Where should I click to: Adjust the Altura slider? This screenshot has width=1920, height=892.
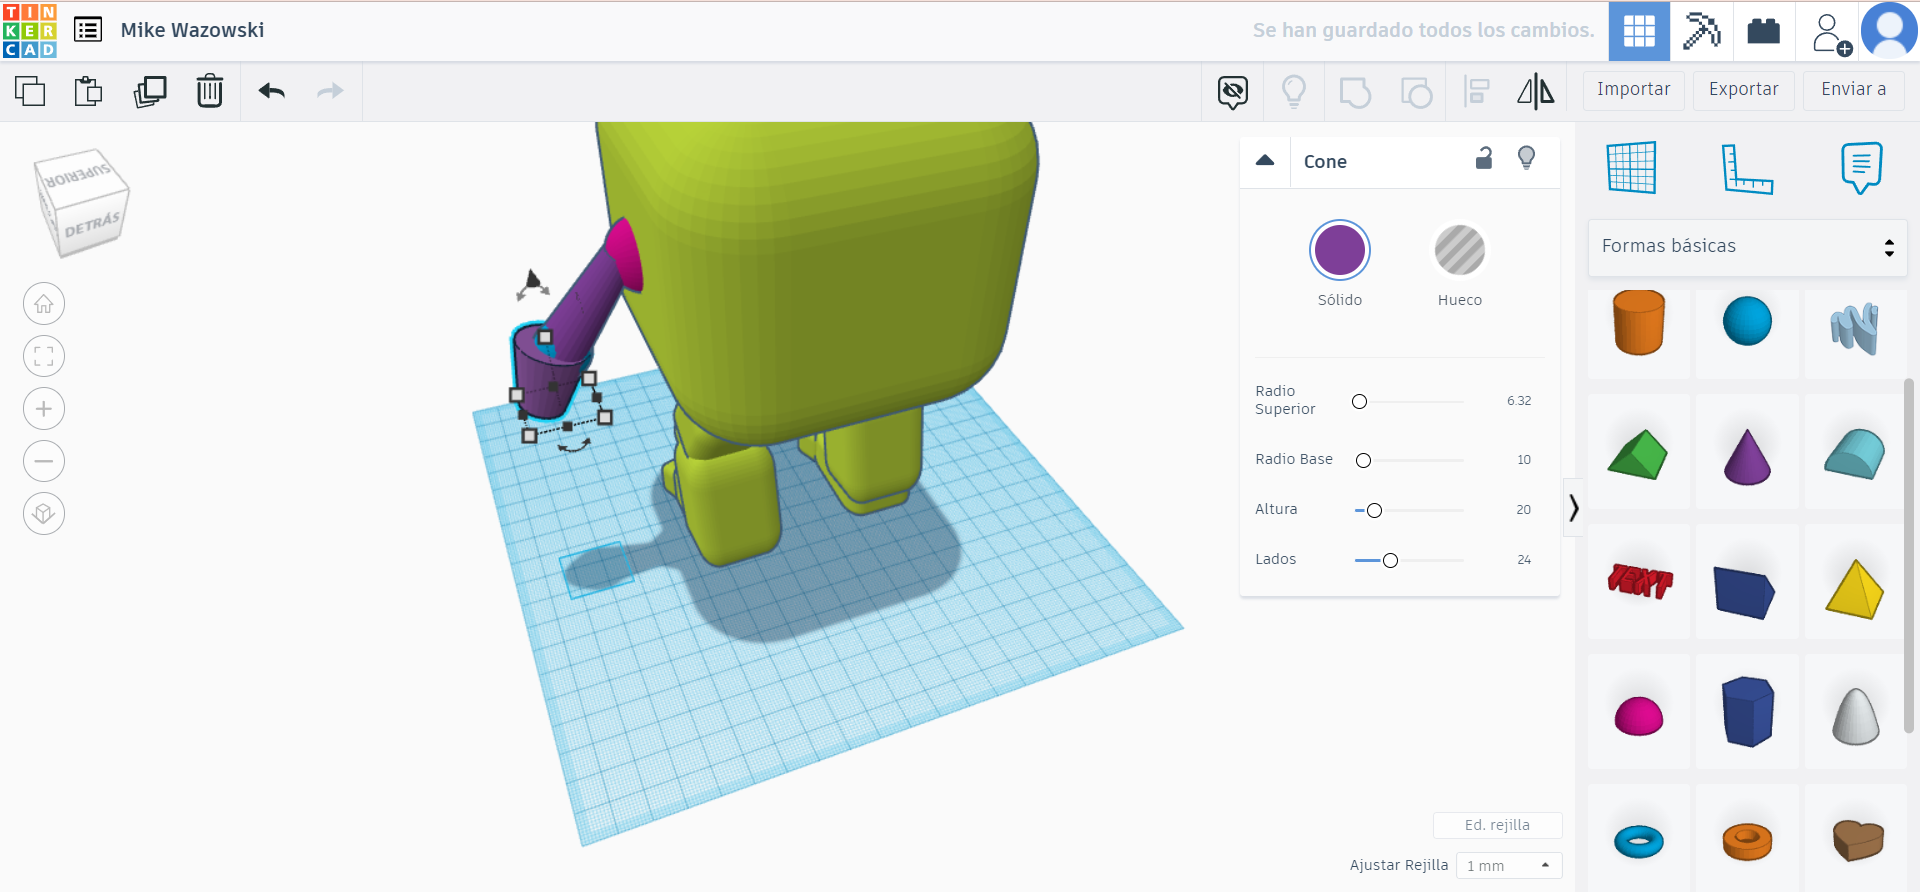pyautogui.click(x=1374, y=511)
